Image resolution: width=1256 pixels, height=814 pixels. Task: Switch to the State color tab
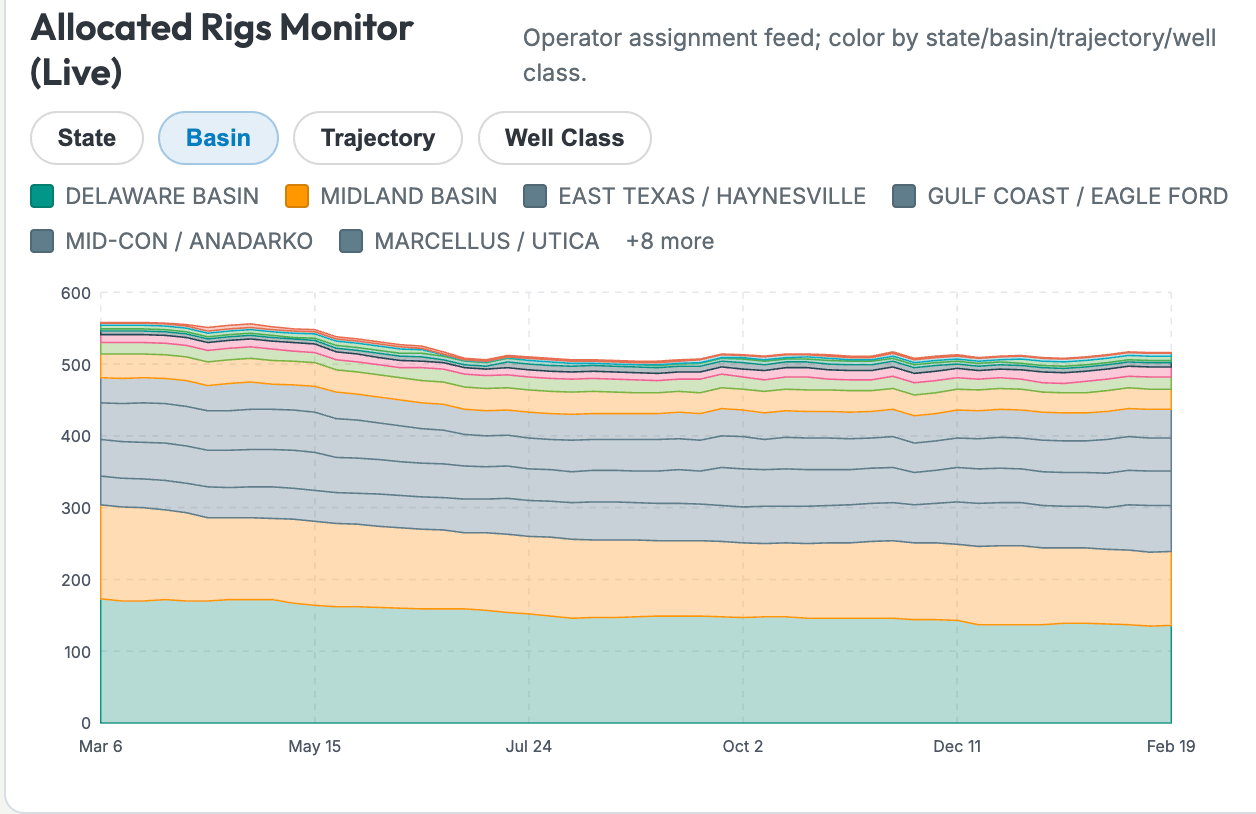coord(87,138)
